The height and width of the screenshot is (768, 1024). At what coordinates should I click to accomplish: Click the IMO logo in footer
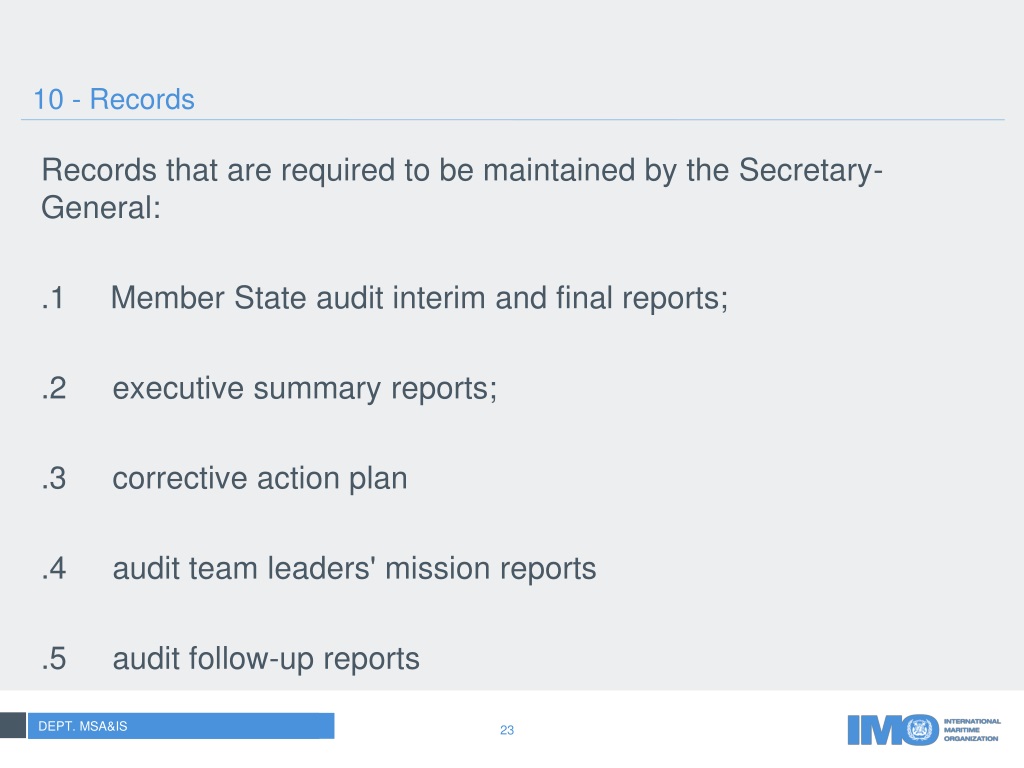pos(923,729)
